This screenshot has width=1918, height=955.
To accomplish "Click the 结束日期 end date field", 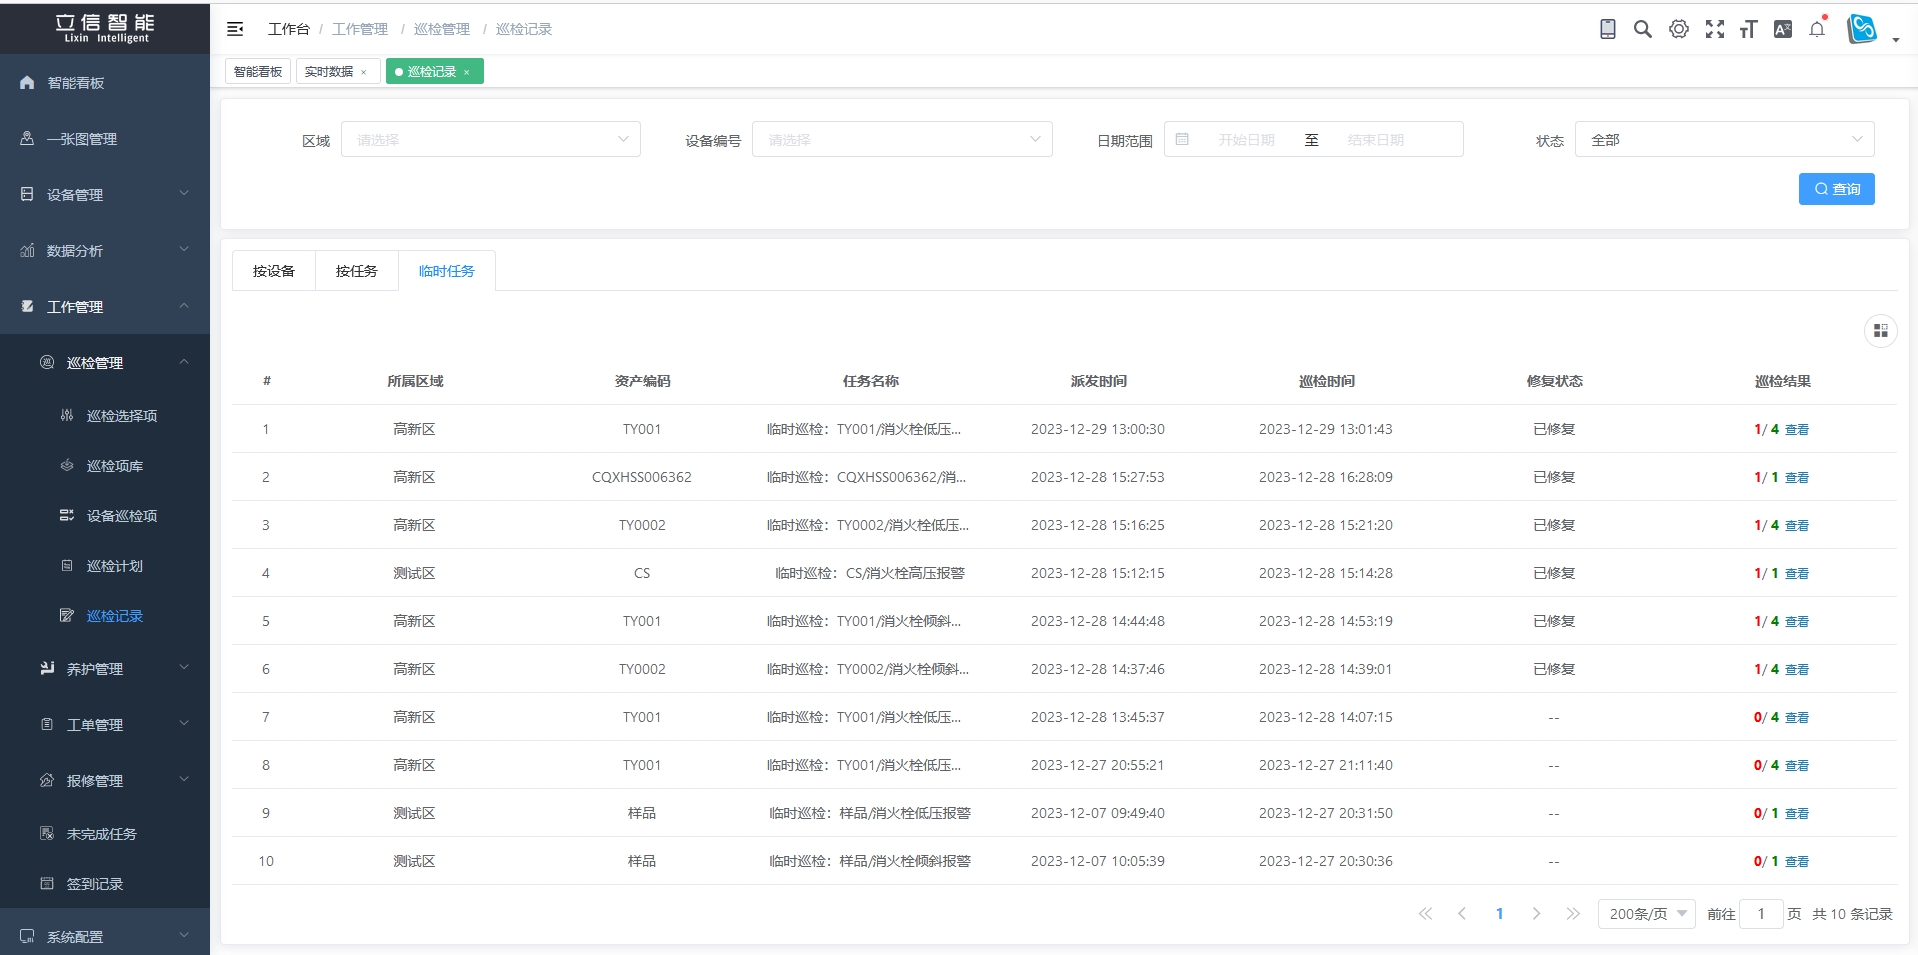I will pos(1376,140).
